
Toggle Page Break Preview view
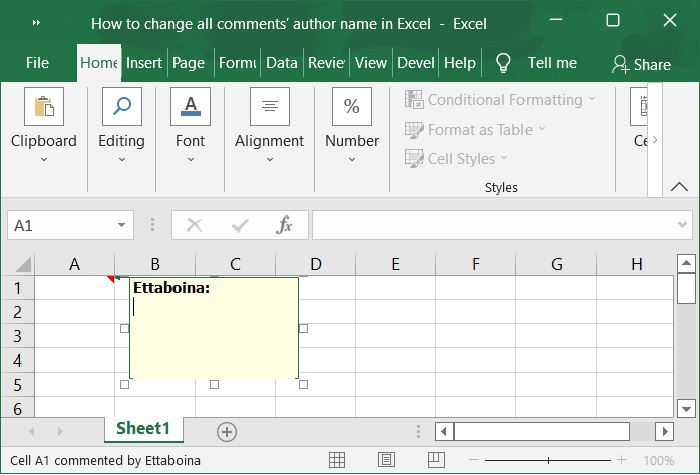point(435,460)
